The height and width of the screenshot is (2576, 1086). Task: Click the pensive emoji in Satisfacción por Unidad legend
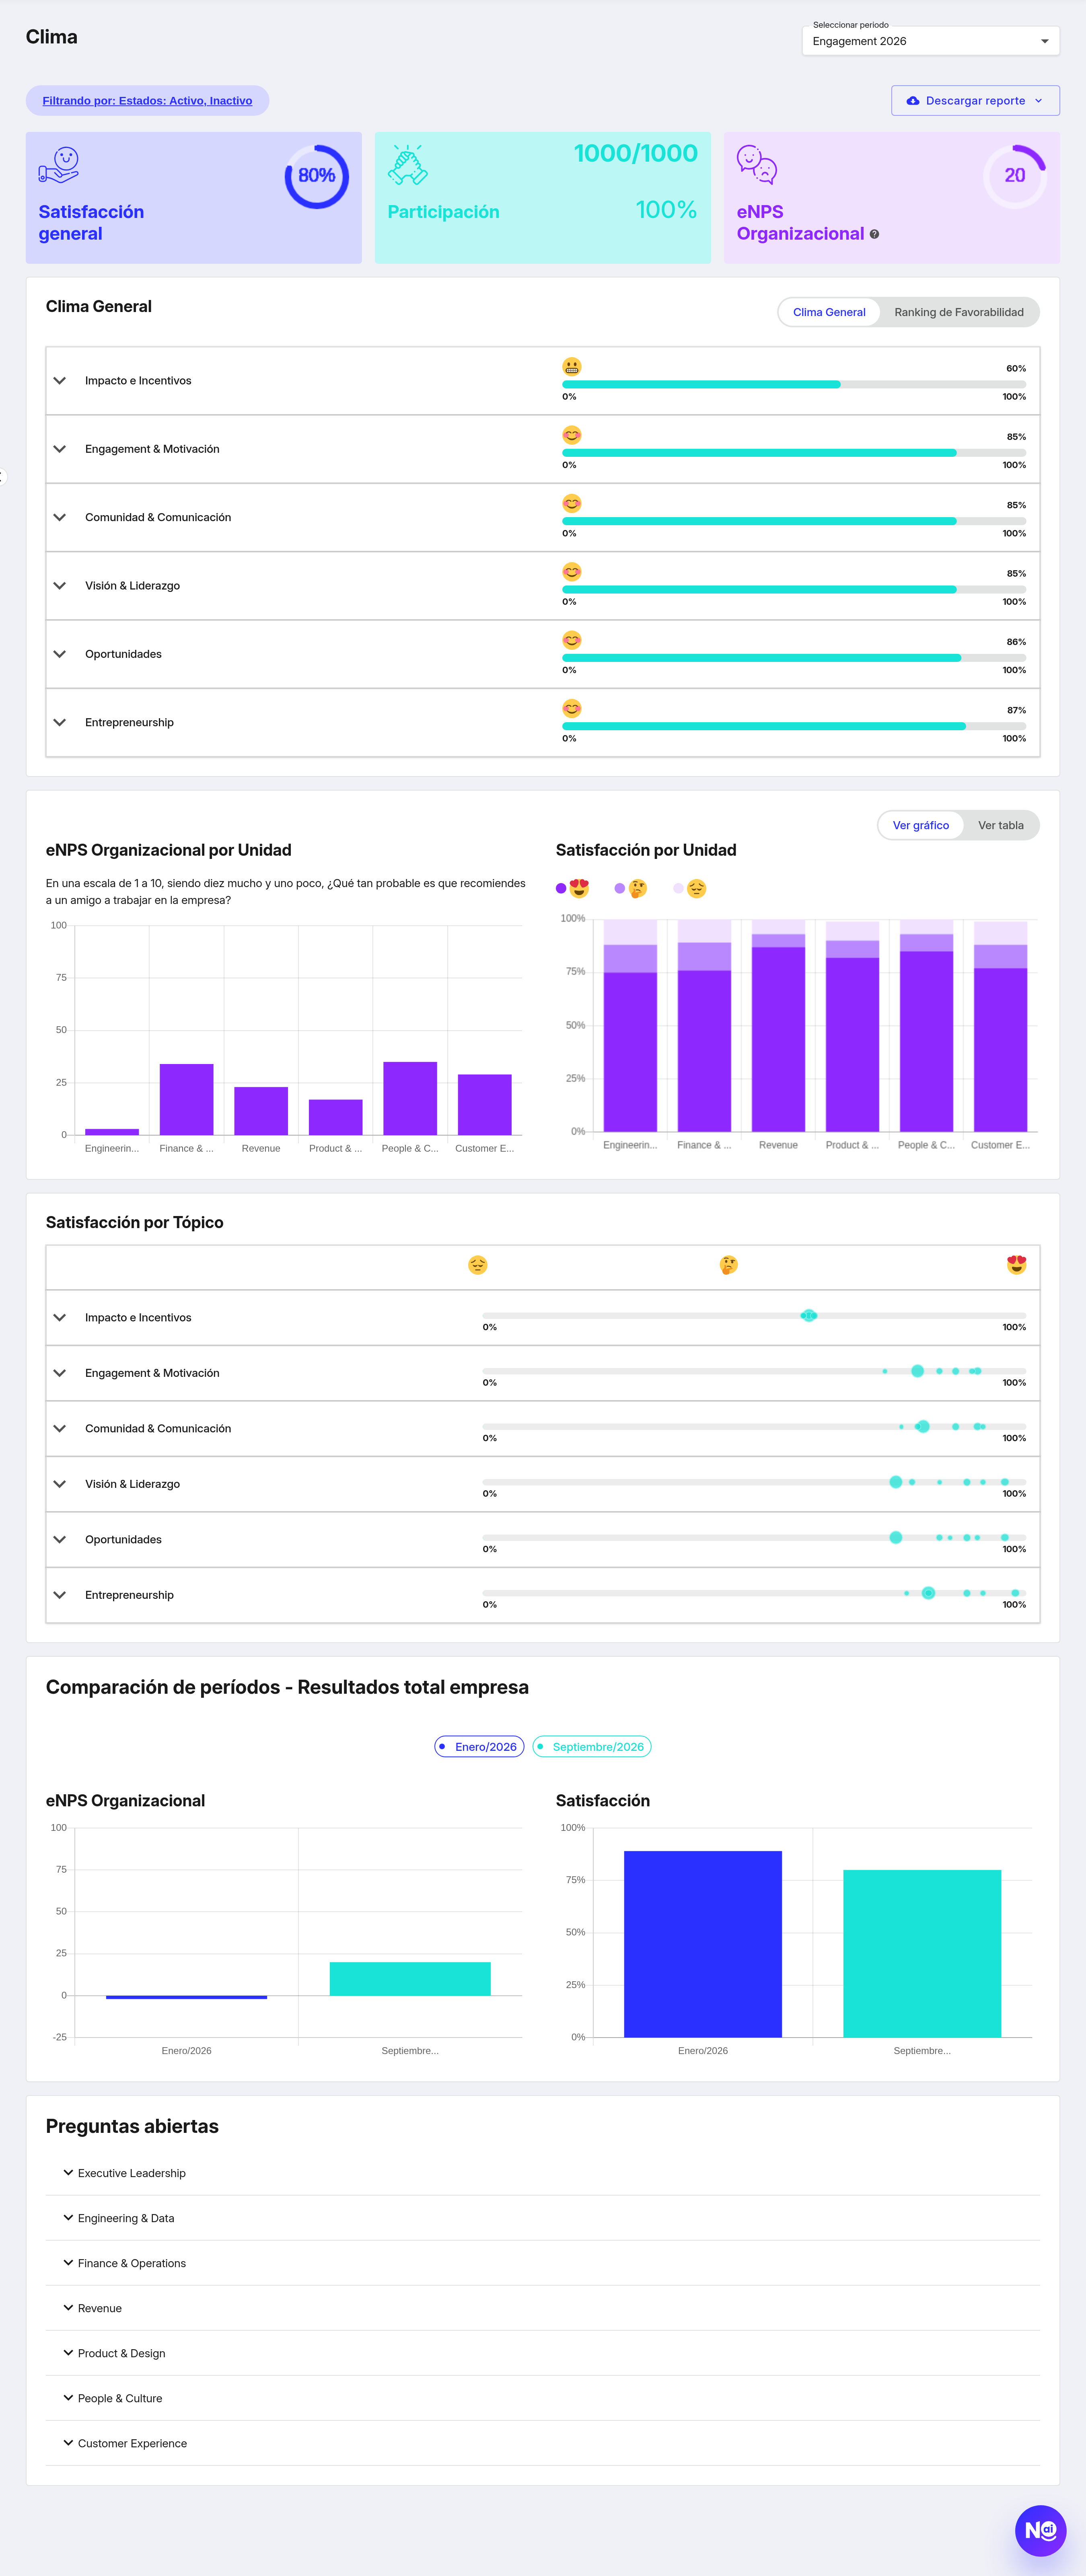697,888
